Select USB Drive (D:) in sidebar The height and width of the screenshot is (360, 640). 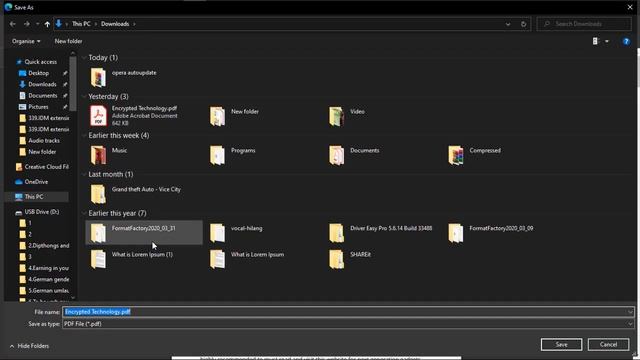(x=42, y=212)
